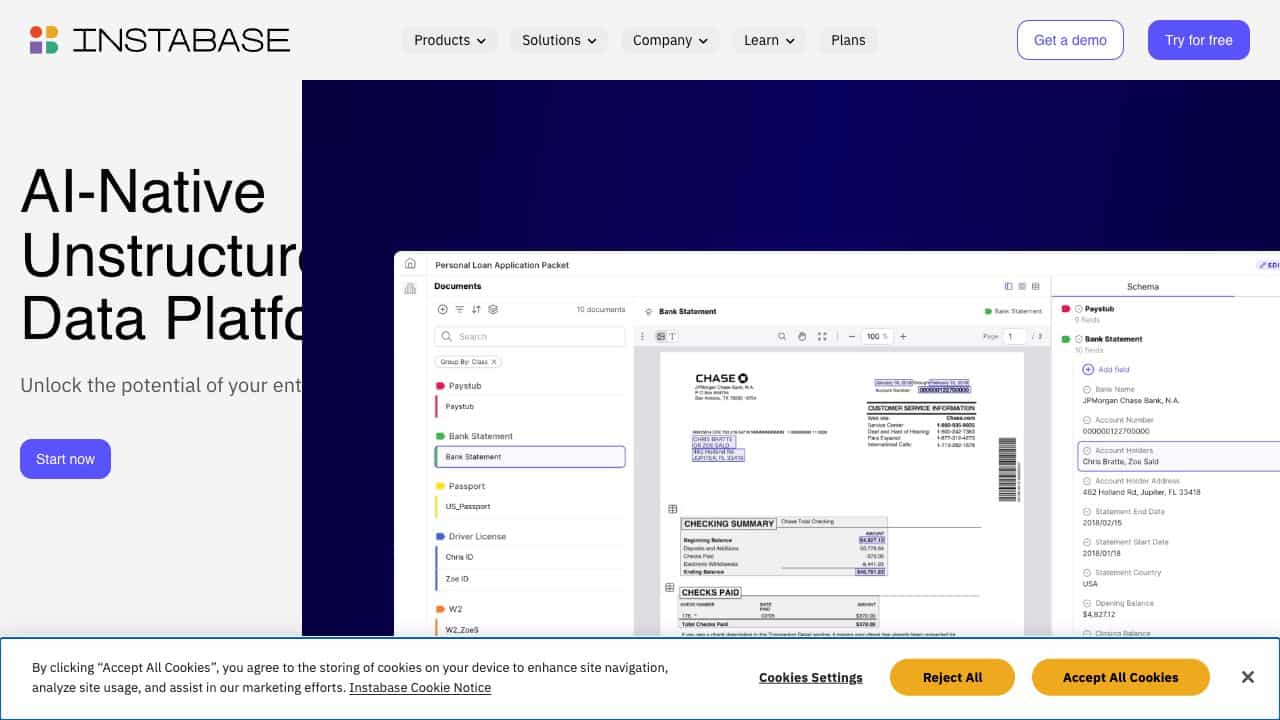The image size is (1280, 720).
Task: Open the Company dropdown
Action: [670, 40]
